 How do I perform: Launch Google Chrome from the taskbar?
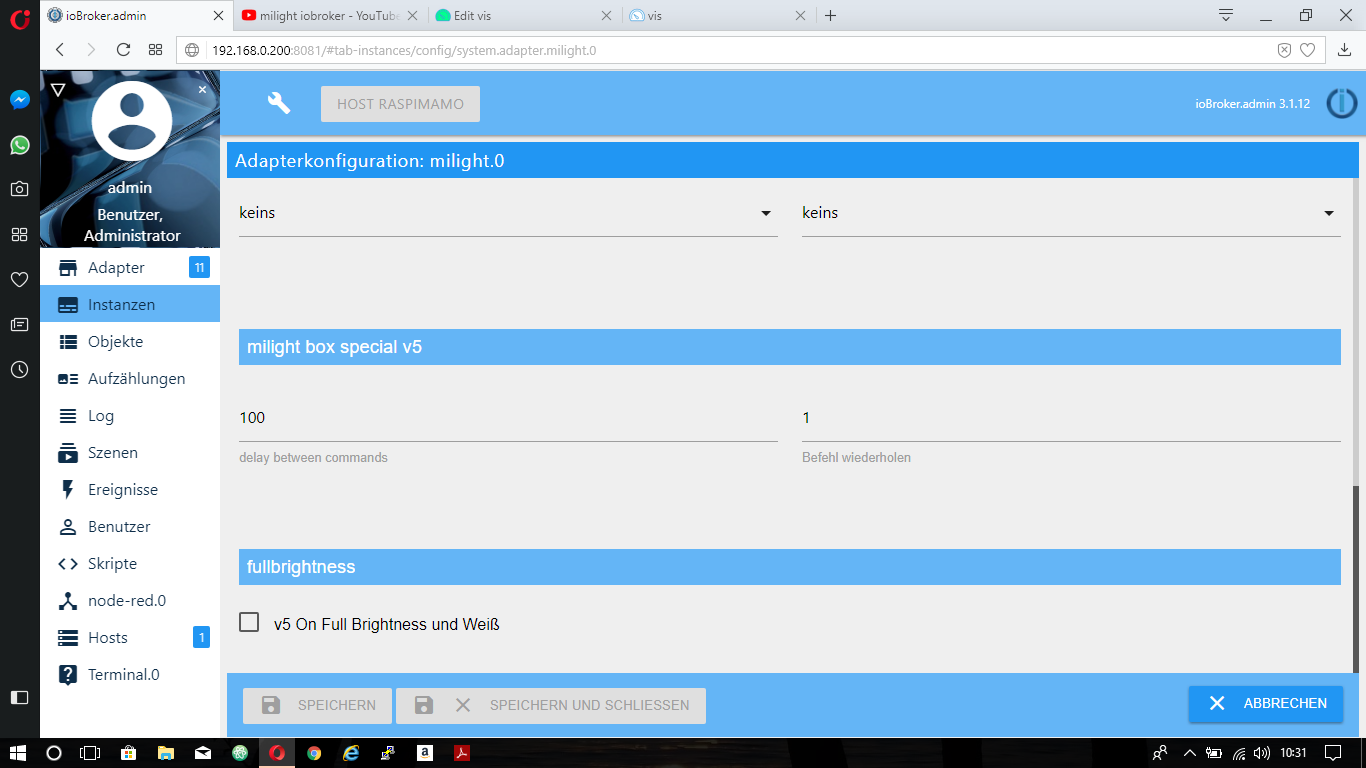coord(314,753)
